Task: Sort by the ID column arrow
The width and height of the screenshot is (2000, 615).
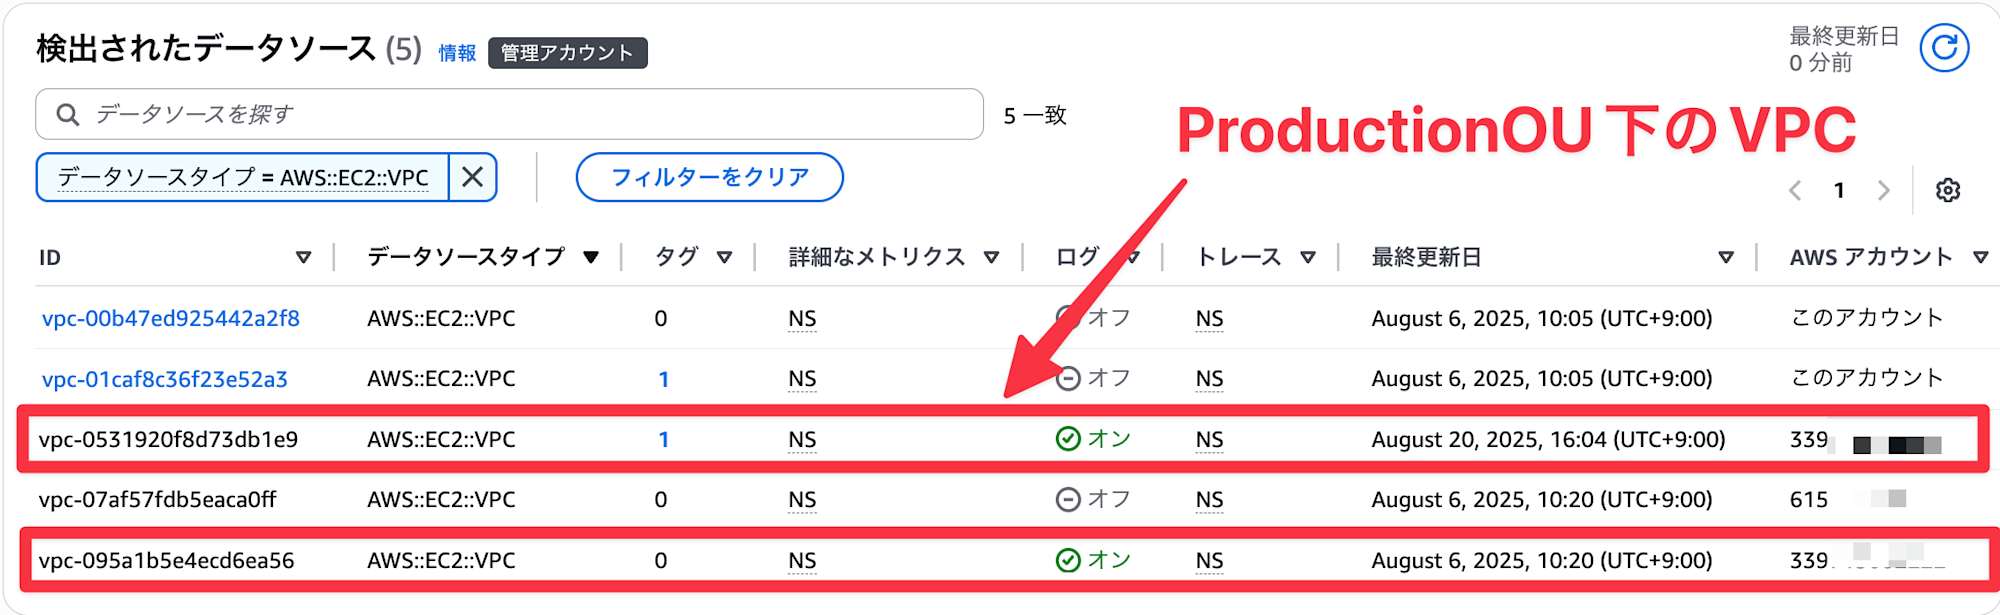Action: pyautogui.click(x=303, y=258)
